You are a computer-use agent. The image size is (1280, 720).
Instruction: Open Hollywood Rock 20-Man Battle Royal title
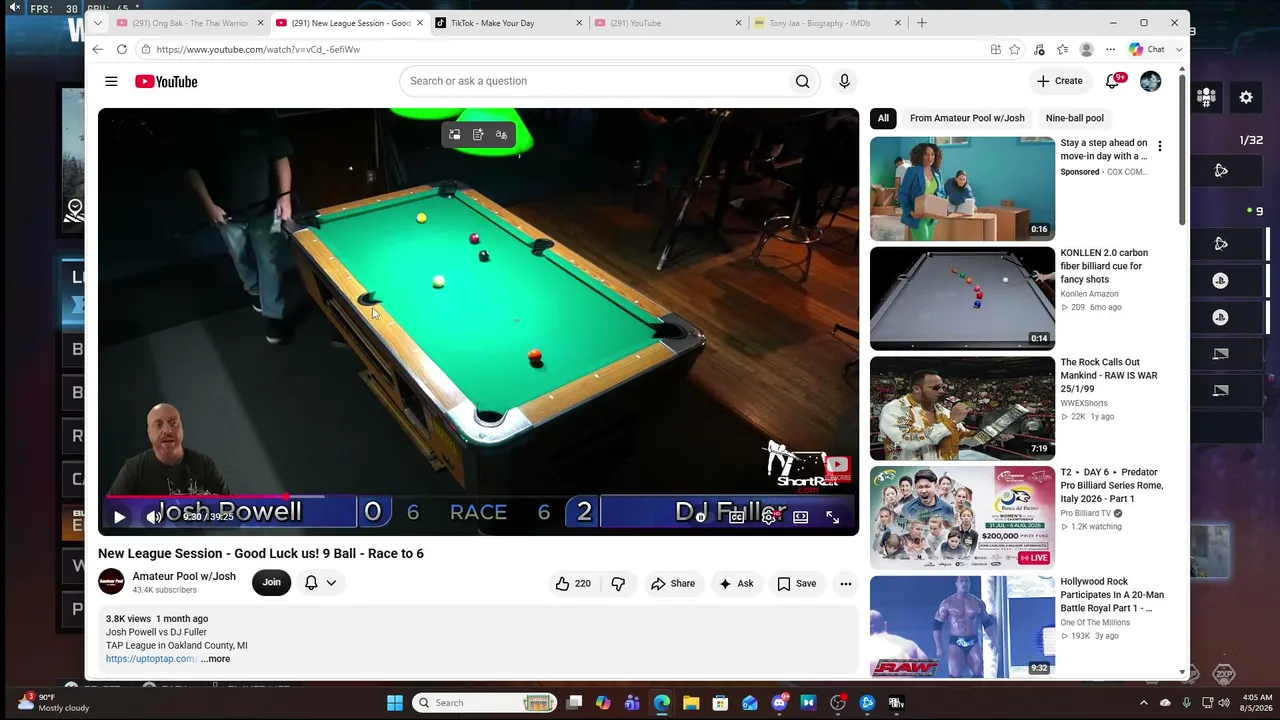pyautogui.click(x=1112, y=595)
